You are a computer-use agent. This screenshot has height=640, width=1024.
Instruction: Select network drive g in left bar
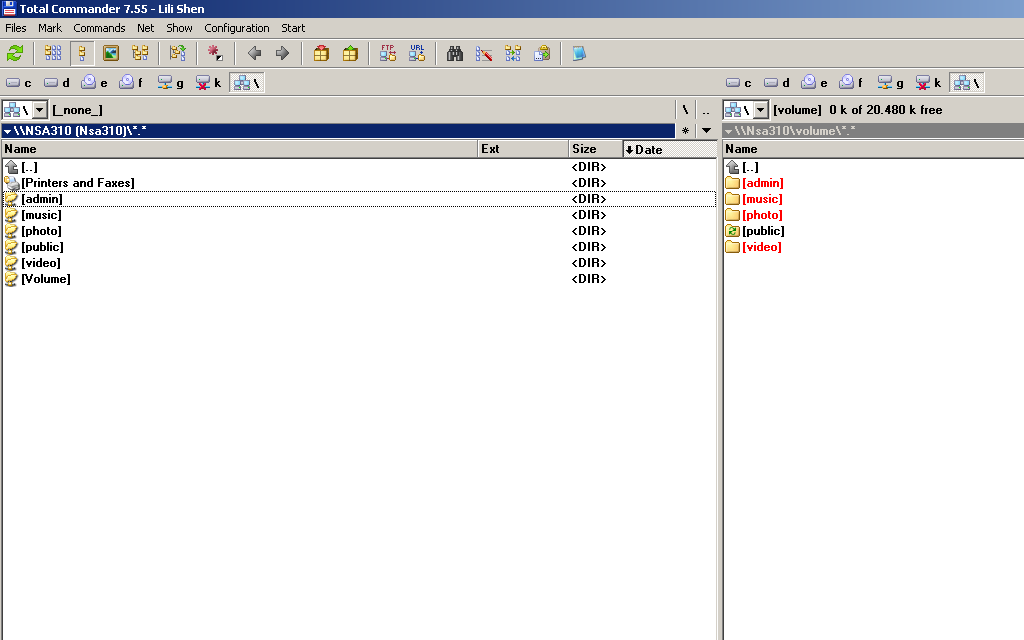coord(170,83)
